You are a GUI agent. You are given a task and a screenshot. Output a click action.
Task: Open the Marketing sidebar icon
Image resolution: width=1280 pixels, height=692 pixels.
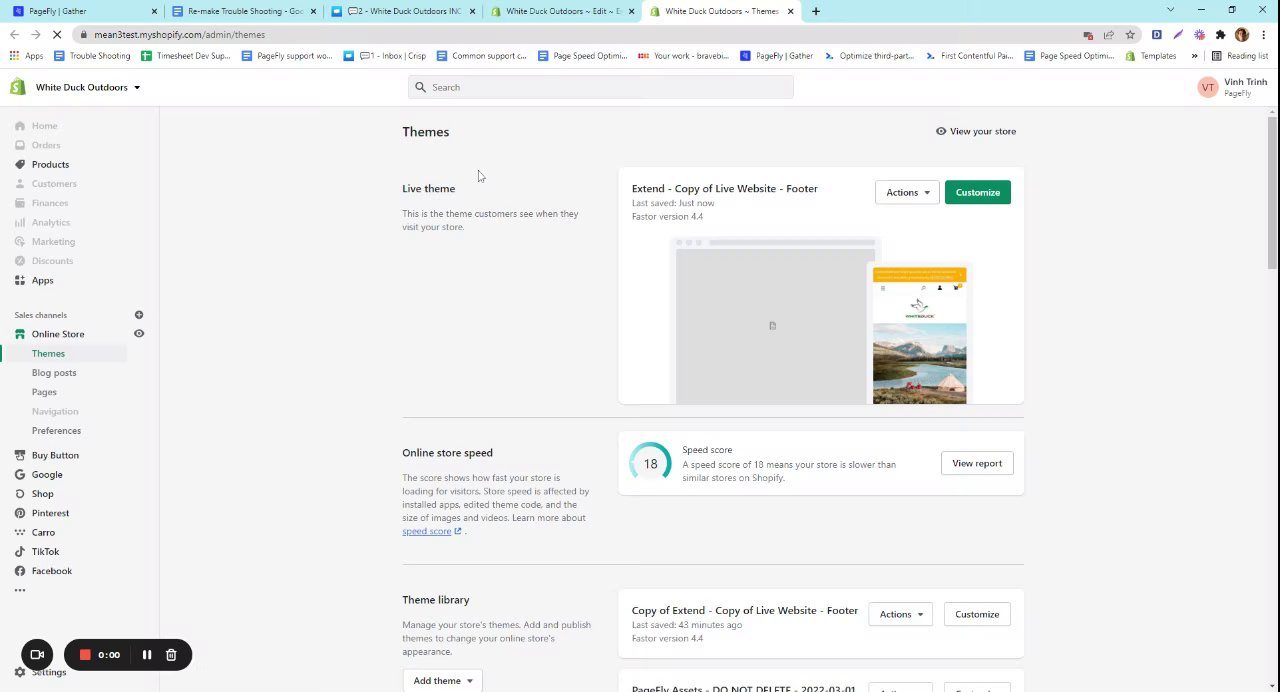(19, 242)
